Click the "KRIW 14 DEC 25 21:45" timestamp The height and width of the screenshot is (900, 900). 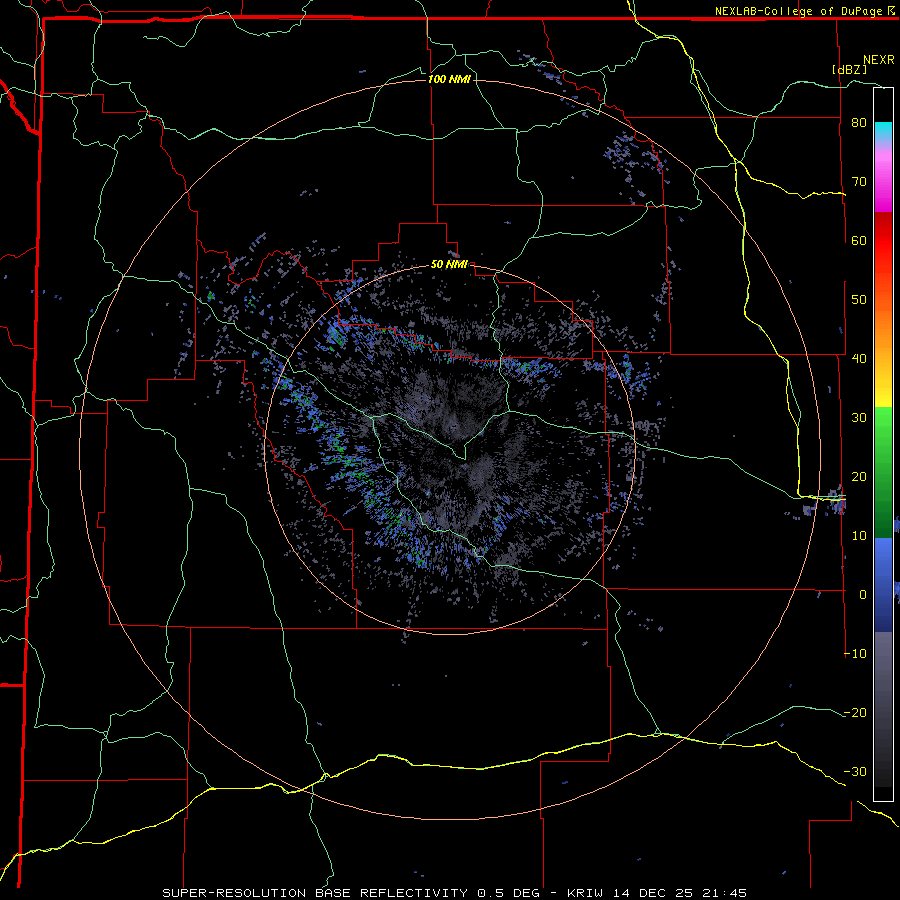657,893
